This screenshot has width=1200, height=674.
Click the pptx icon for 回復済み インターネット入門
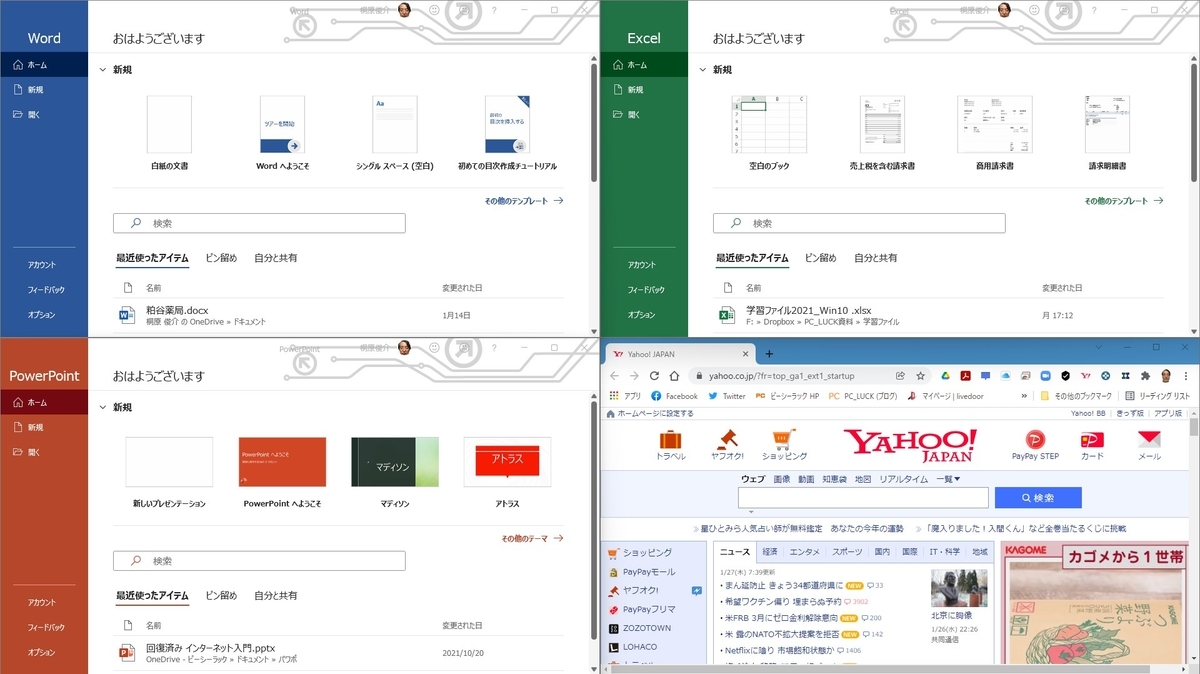126,653
